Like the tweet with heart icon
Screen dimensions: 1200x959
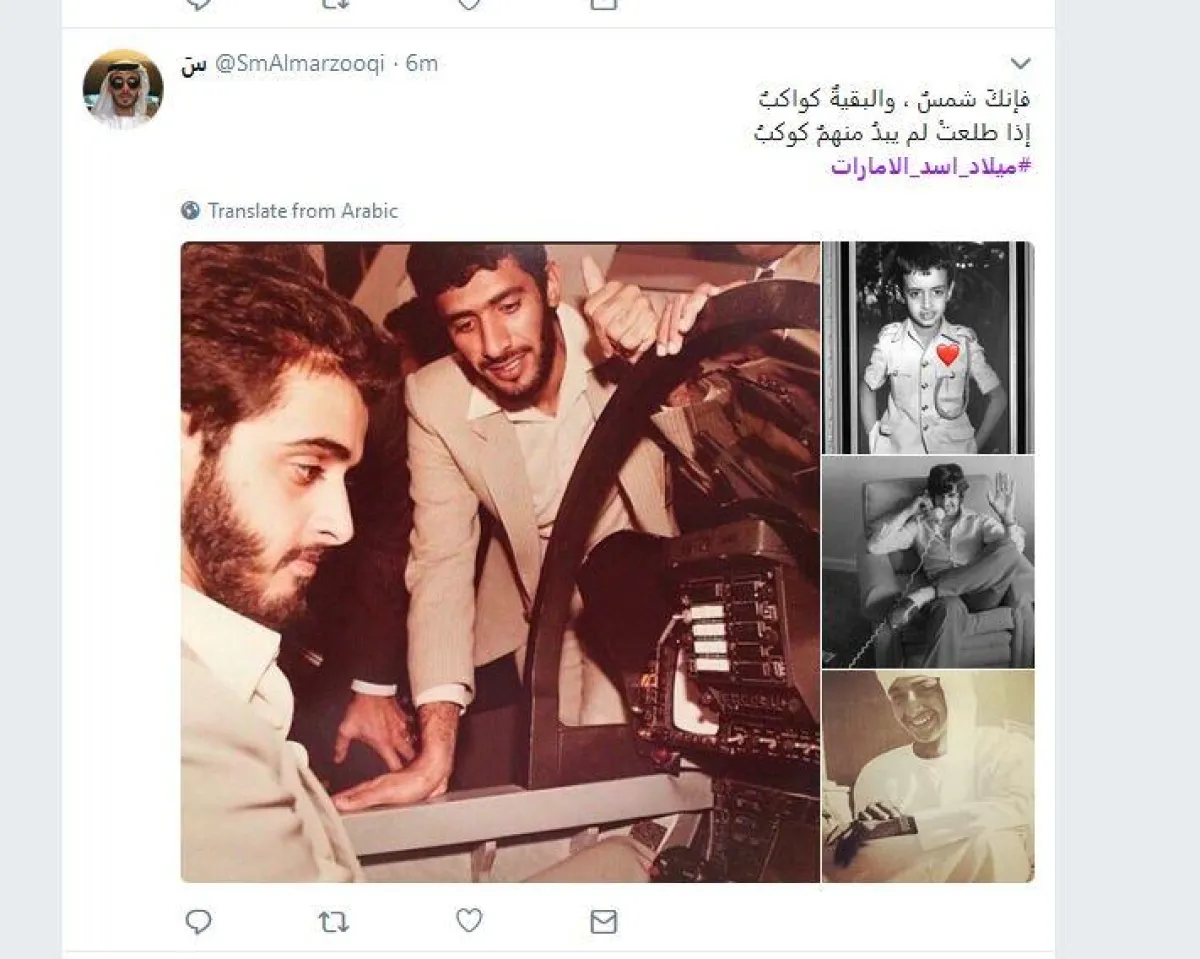click(469, 921)
